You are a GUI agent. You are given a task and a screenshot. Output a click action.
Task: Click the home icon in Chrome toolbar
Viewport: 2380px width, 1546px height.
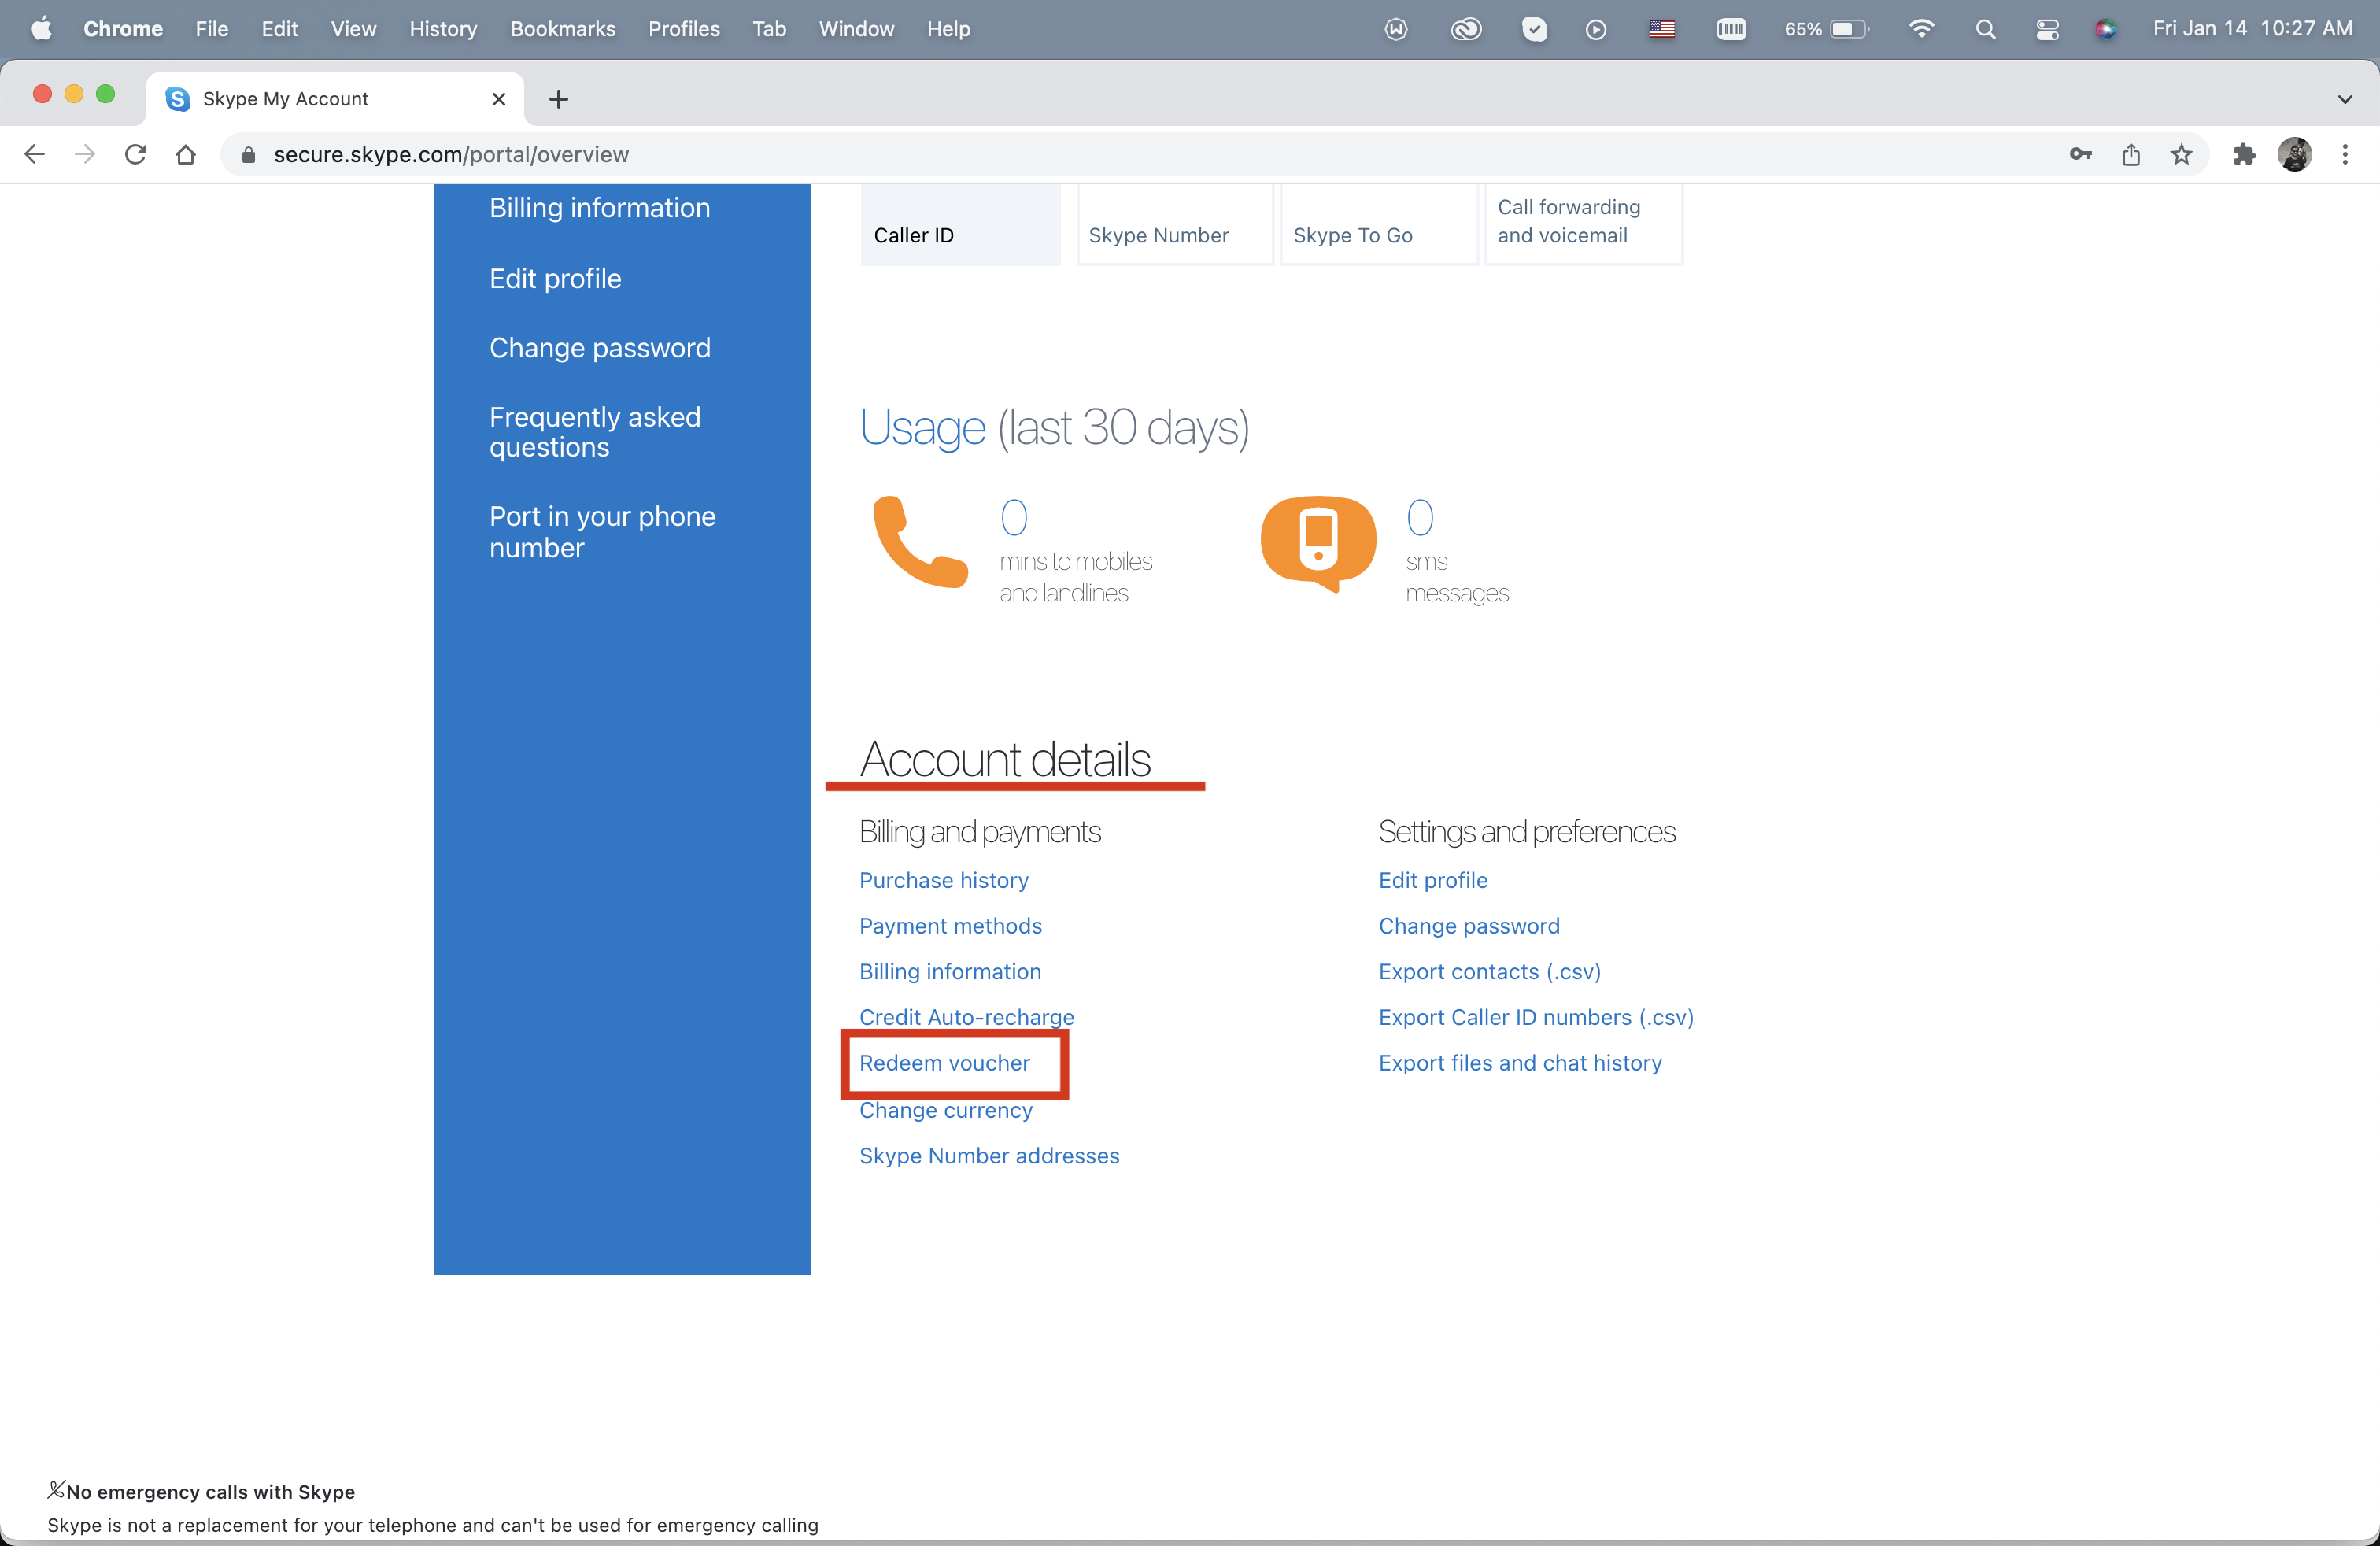tap(186, 154)
